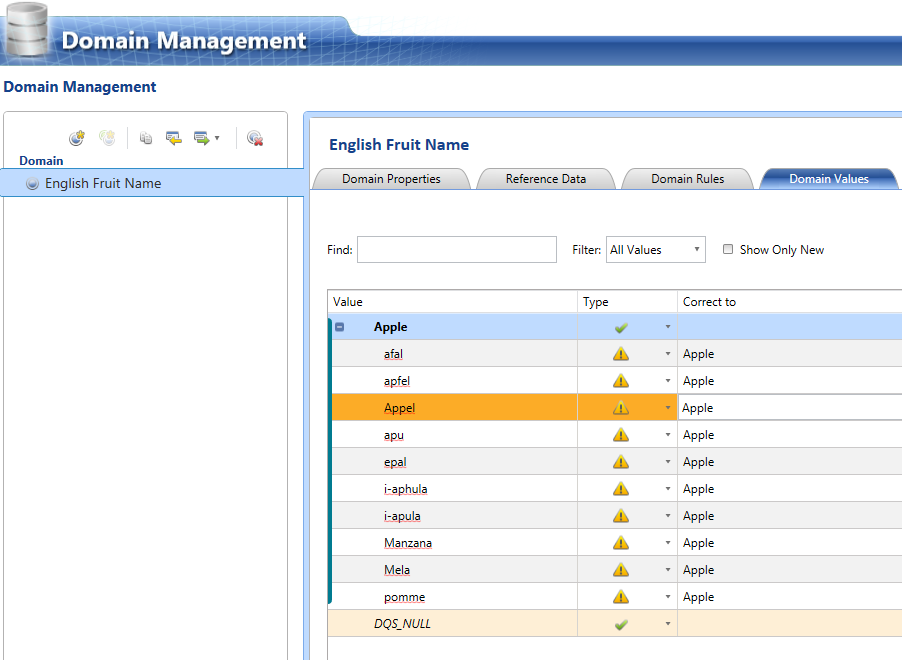Click the warning icon in the Appel row
902x660 pixels.
coord(621,408)
